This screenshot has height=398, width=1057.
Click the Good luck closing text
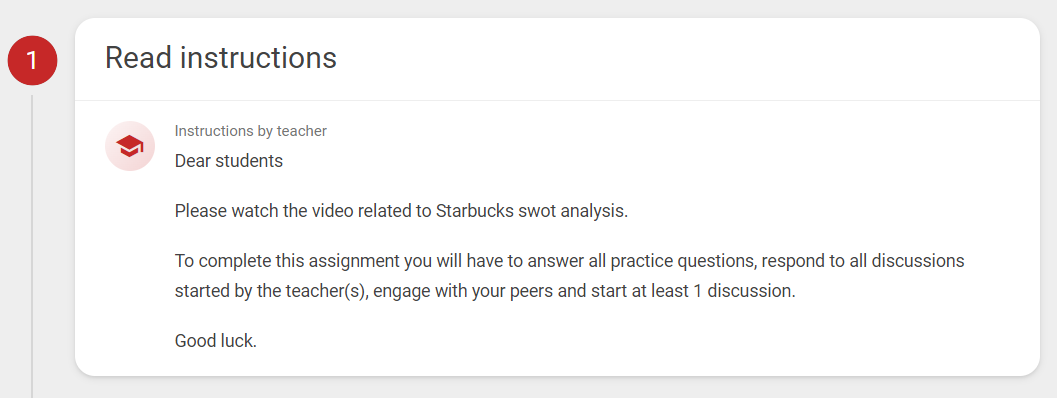(216, 341)
